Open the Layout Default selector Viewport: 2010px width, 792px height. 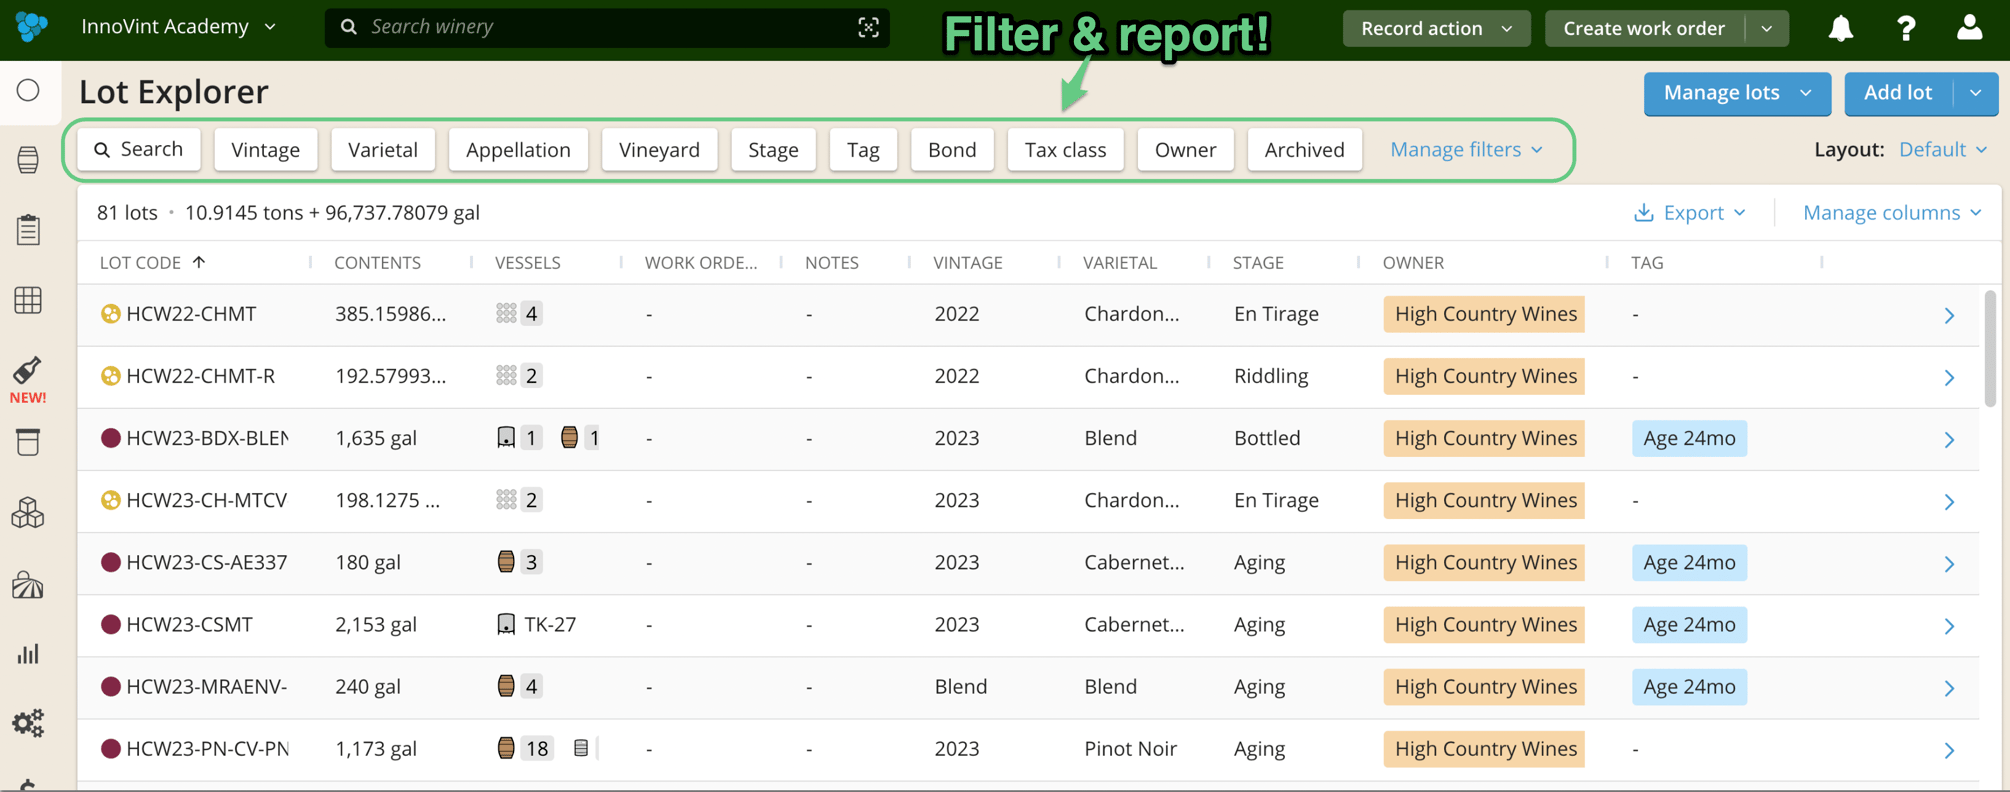coord(1943,149)
